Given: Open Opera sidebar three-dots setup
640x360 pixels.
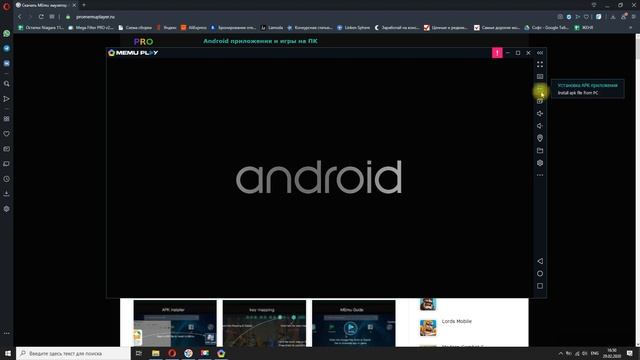Looking at the screenshot, I should pyautogui.click(x=7, y=333).
